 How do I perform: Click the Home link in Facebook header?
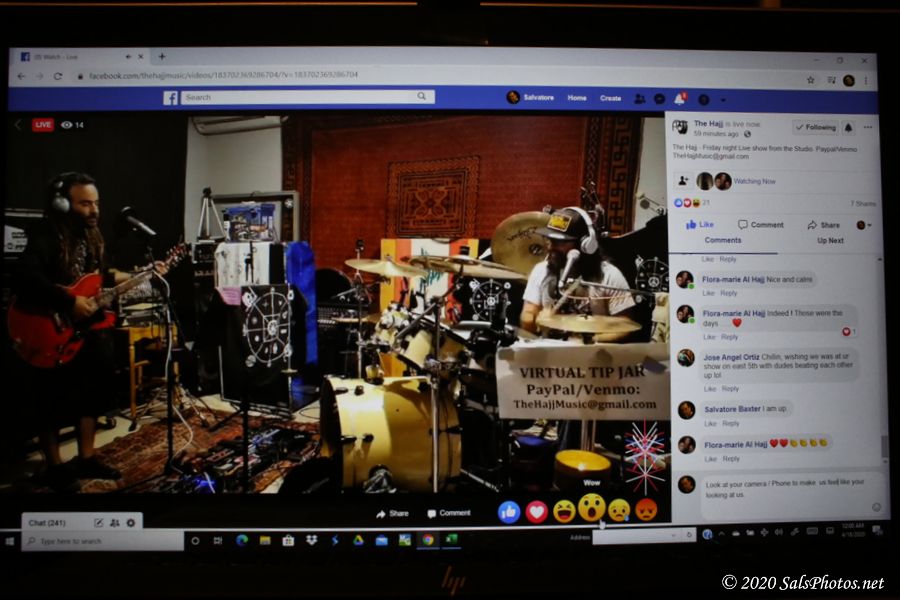577,98
